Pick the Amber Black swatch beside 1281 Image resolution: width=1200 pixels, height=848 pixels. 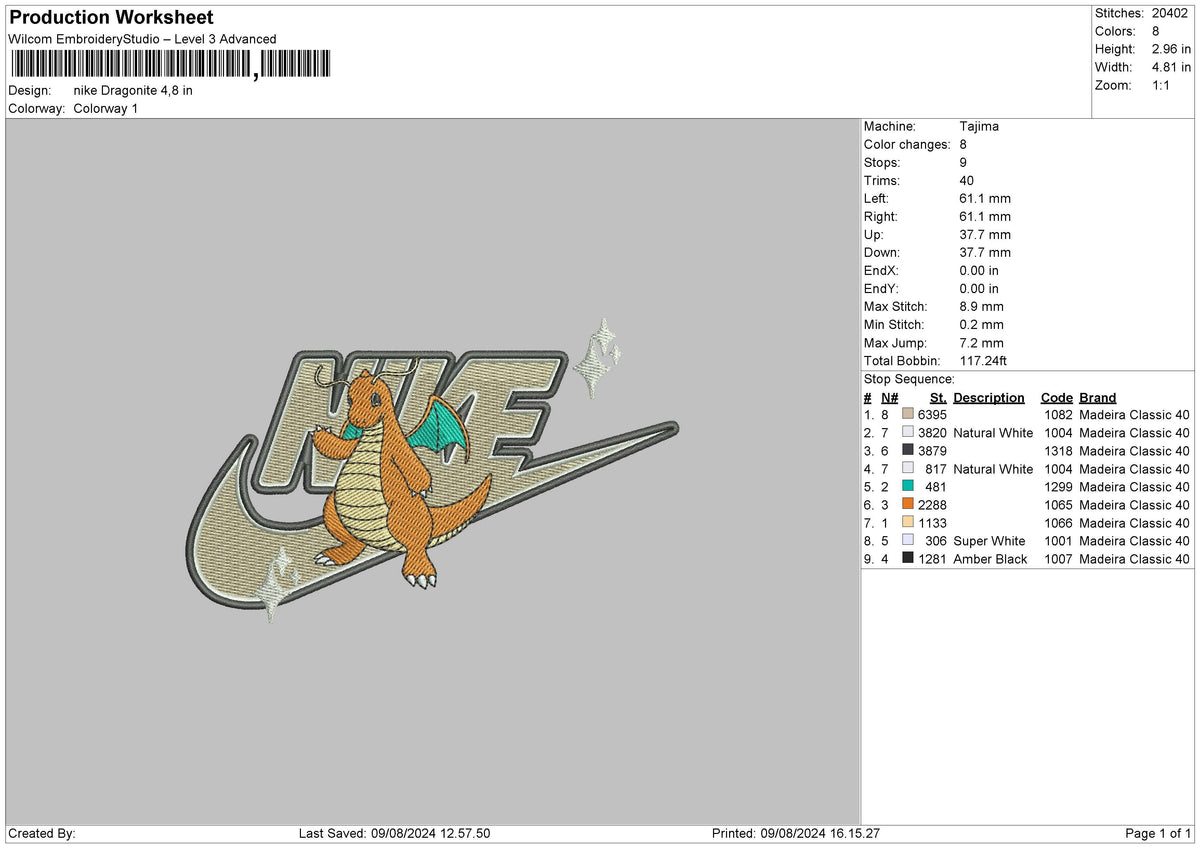(908, 559)
